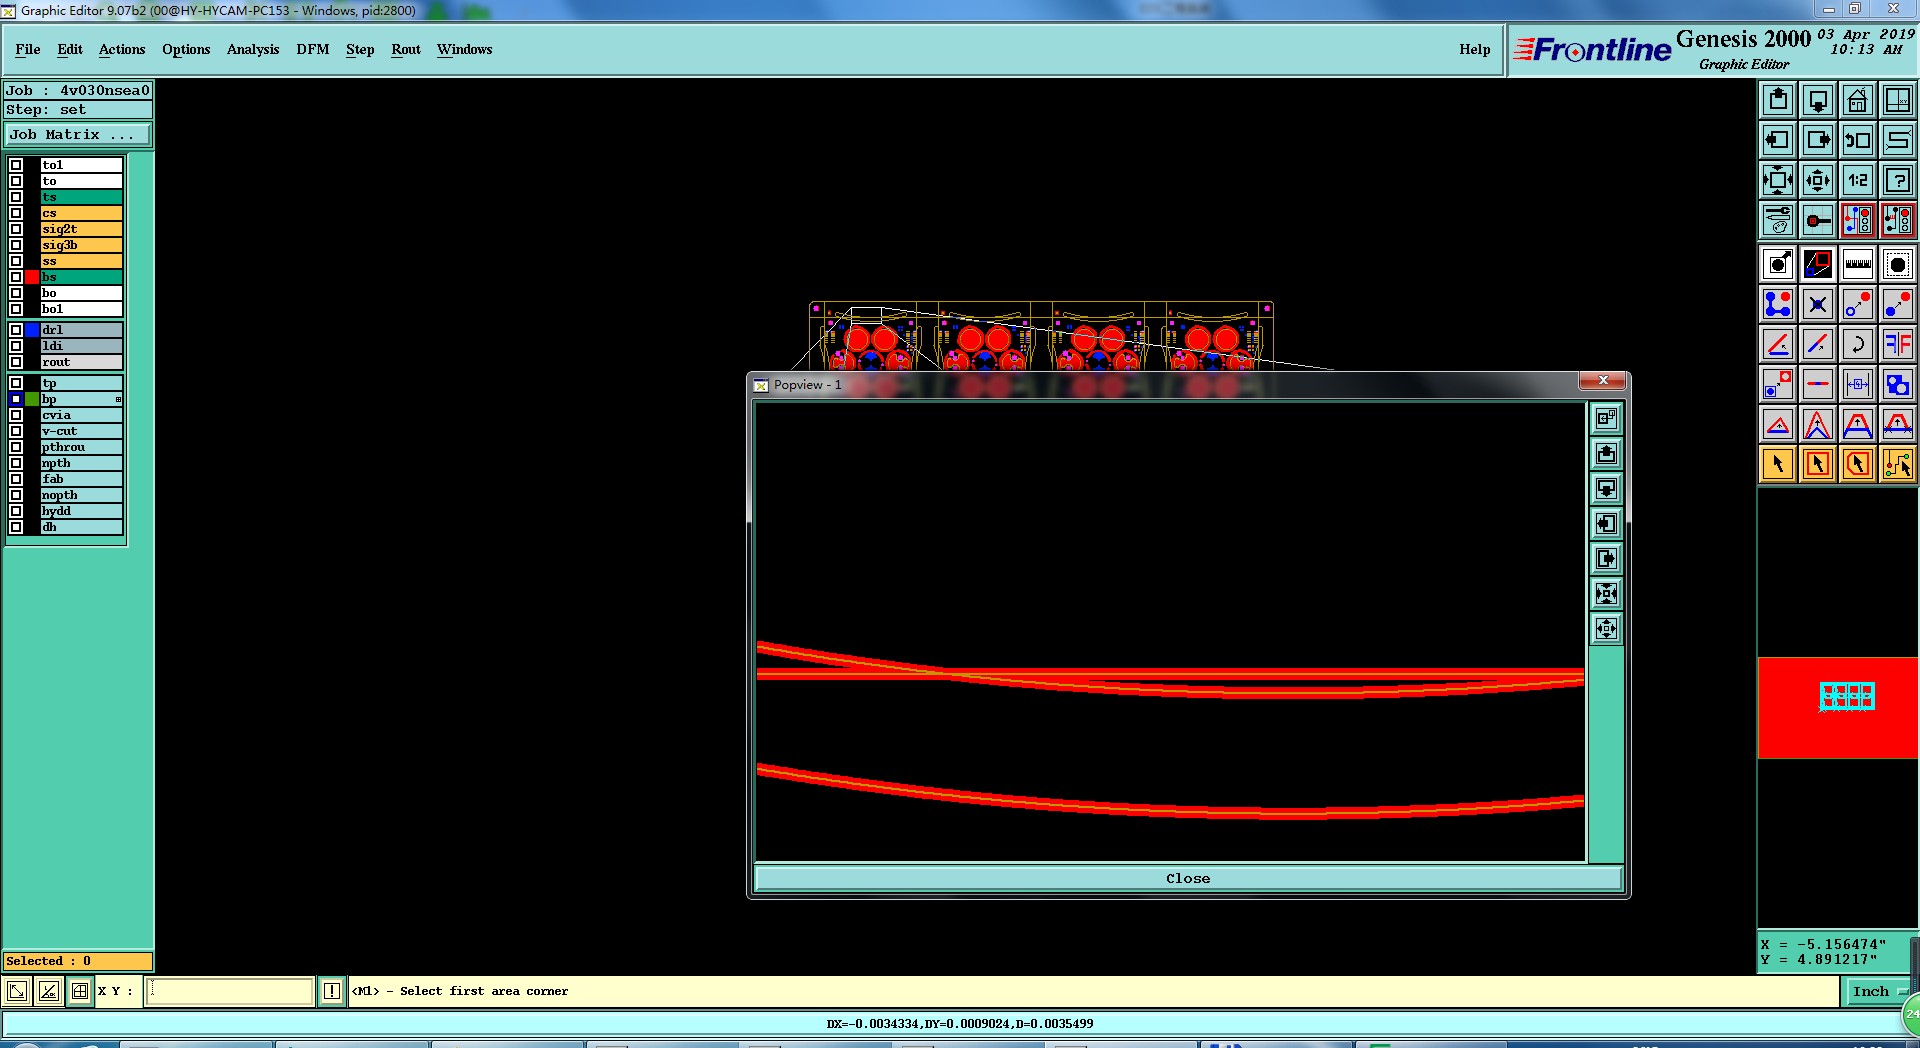
Task: Click the mirror F flip icon
Action: click(x=1898, y=344)
